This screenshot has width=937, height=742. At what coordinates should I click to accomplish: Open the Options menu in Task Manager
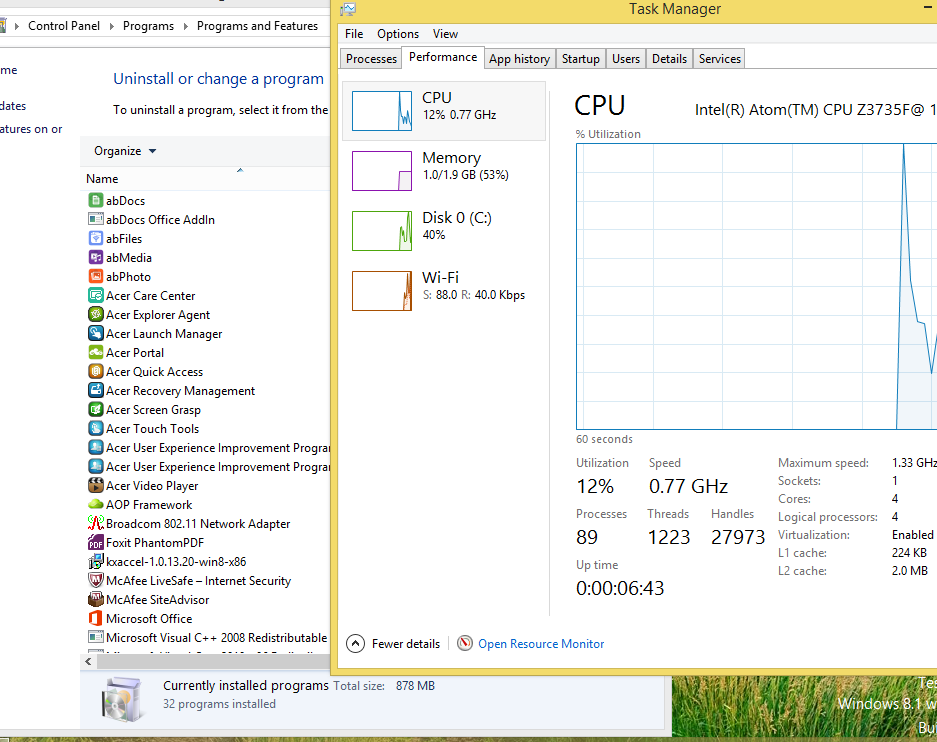click(x=398, y=34)
